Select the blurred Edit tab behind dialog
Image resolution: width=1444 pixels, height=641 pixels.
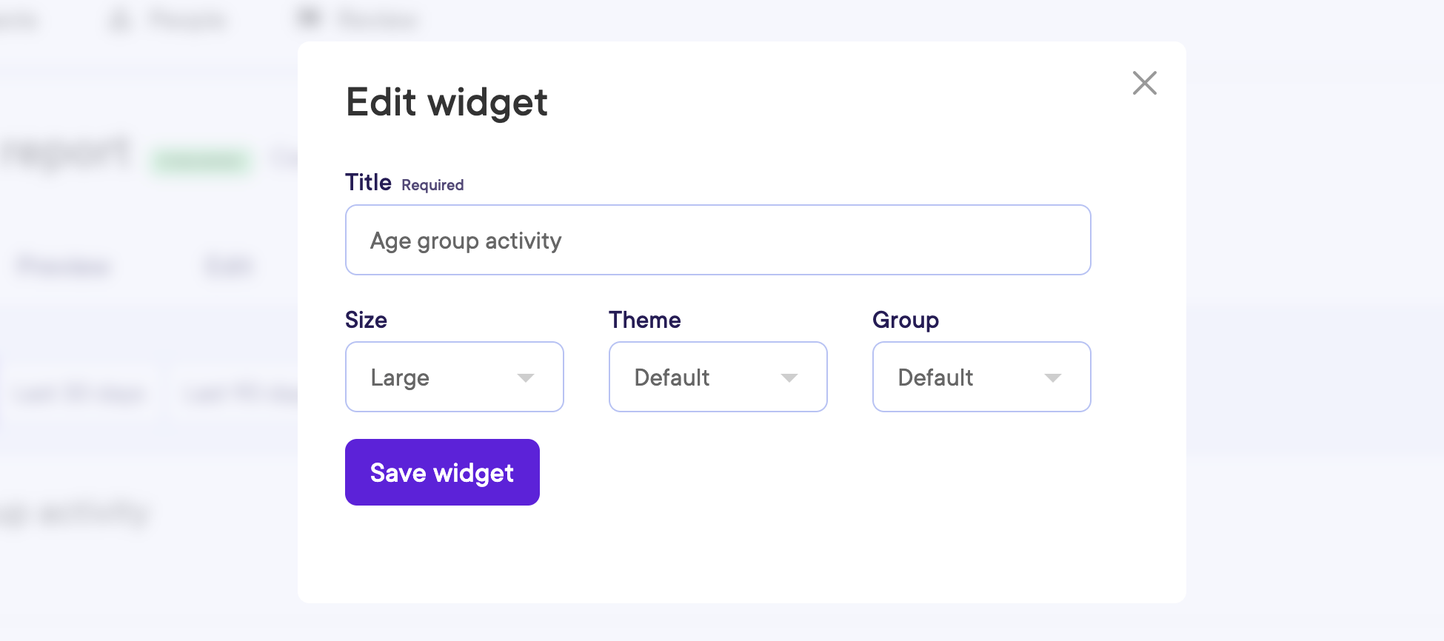[x=229, y=266]
